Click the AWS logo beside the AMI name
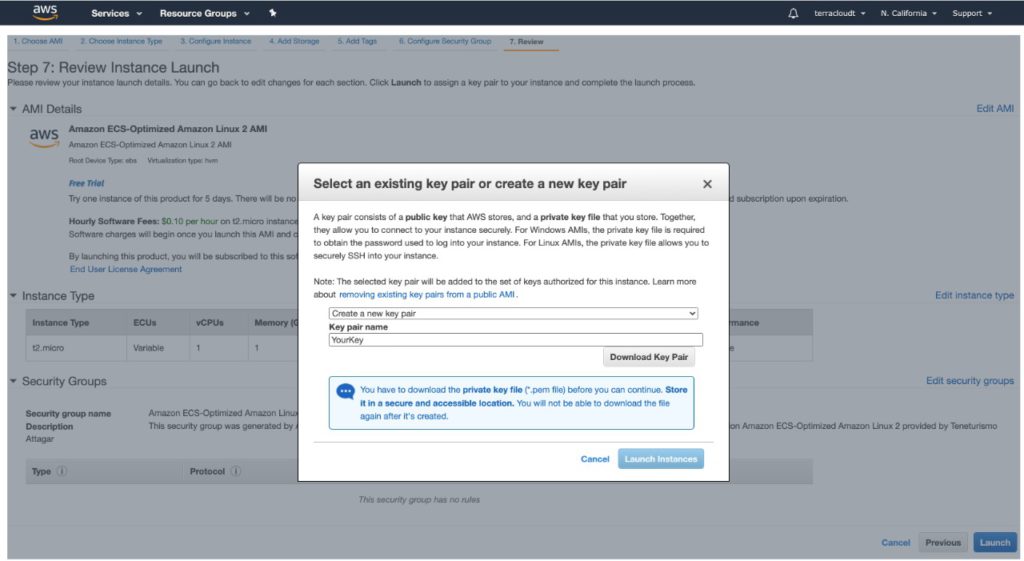Screen dimensions: 1024x561 (44, 137)
